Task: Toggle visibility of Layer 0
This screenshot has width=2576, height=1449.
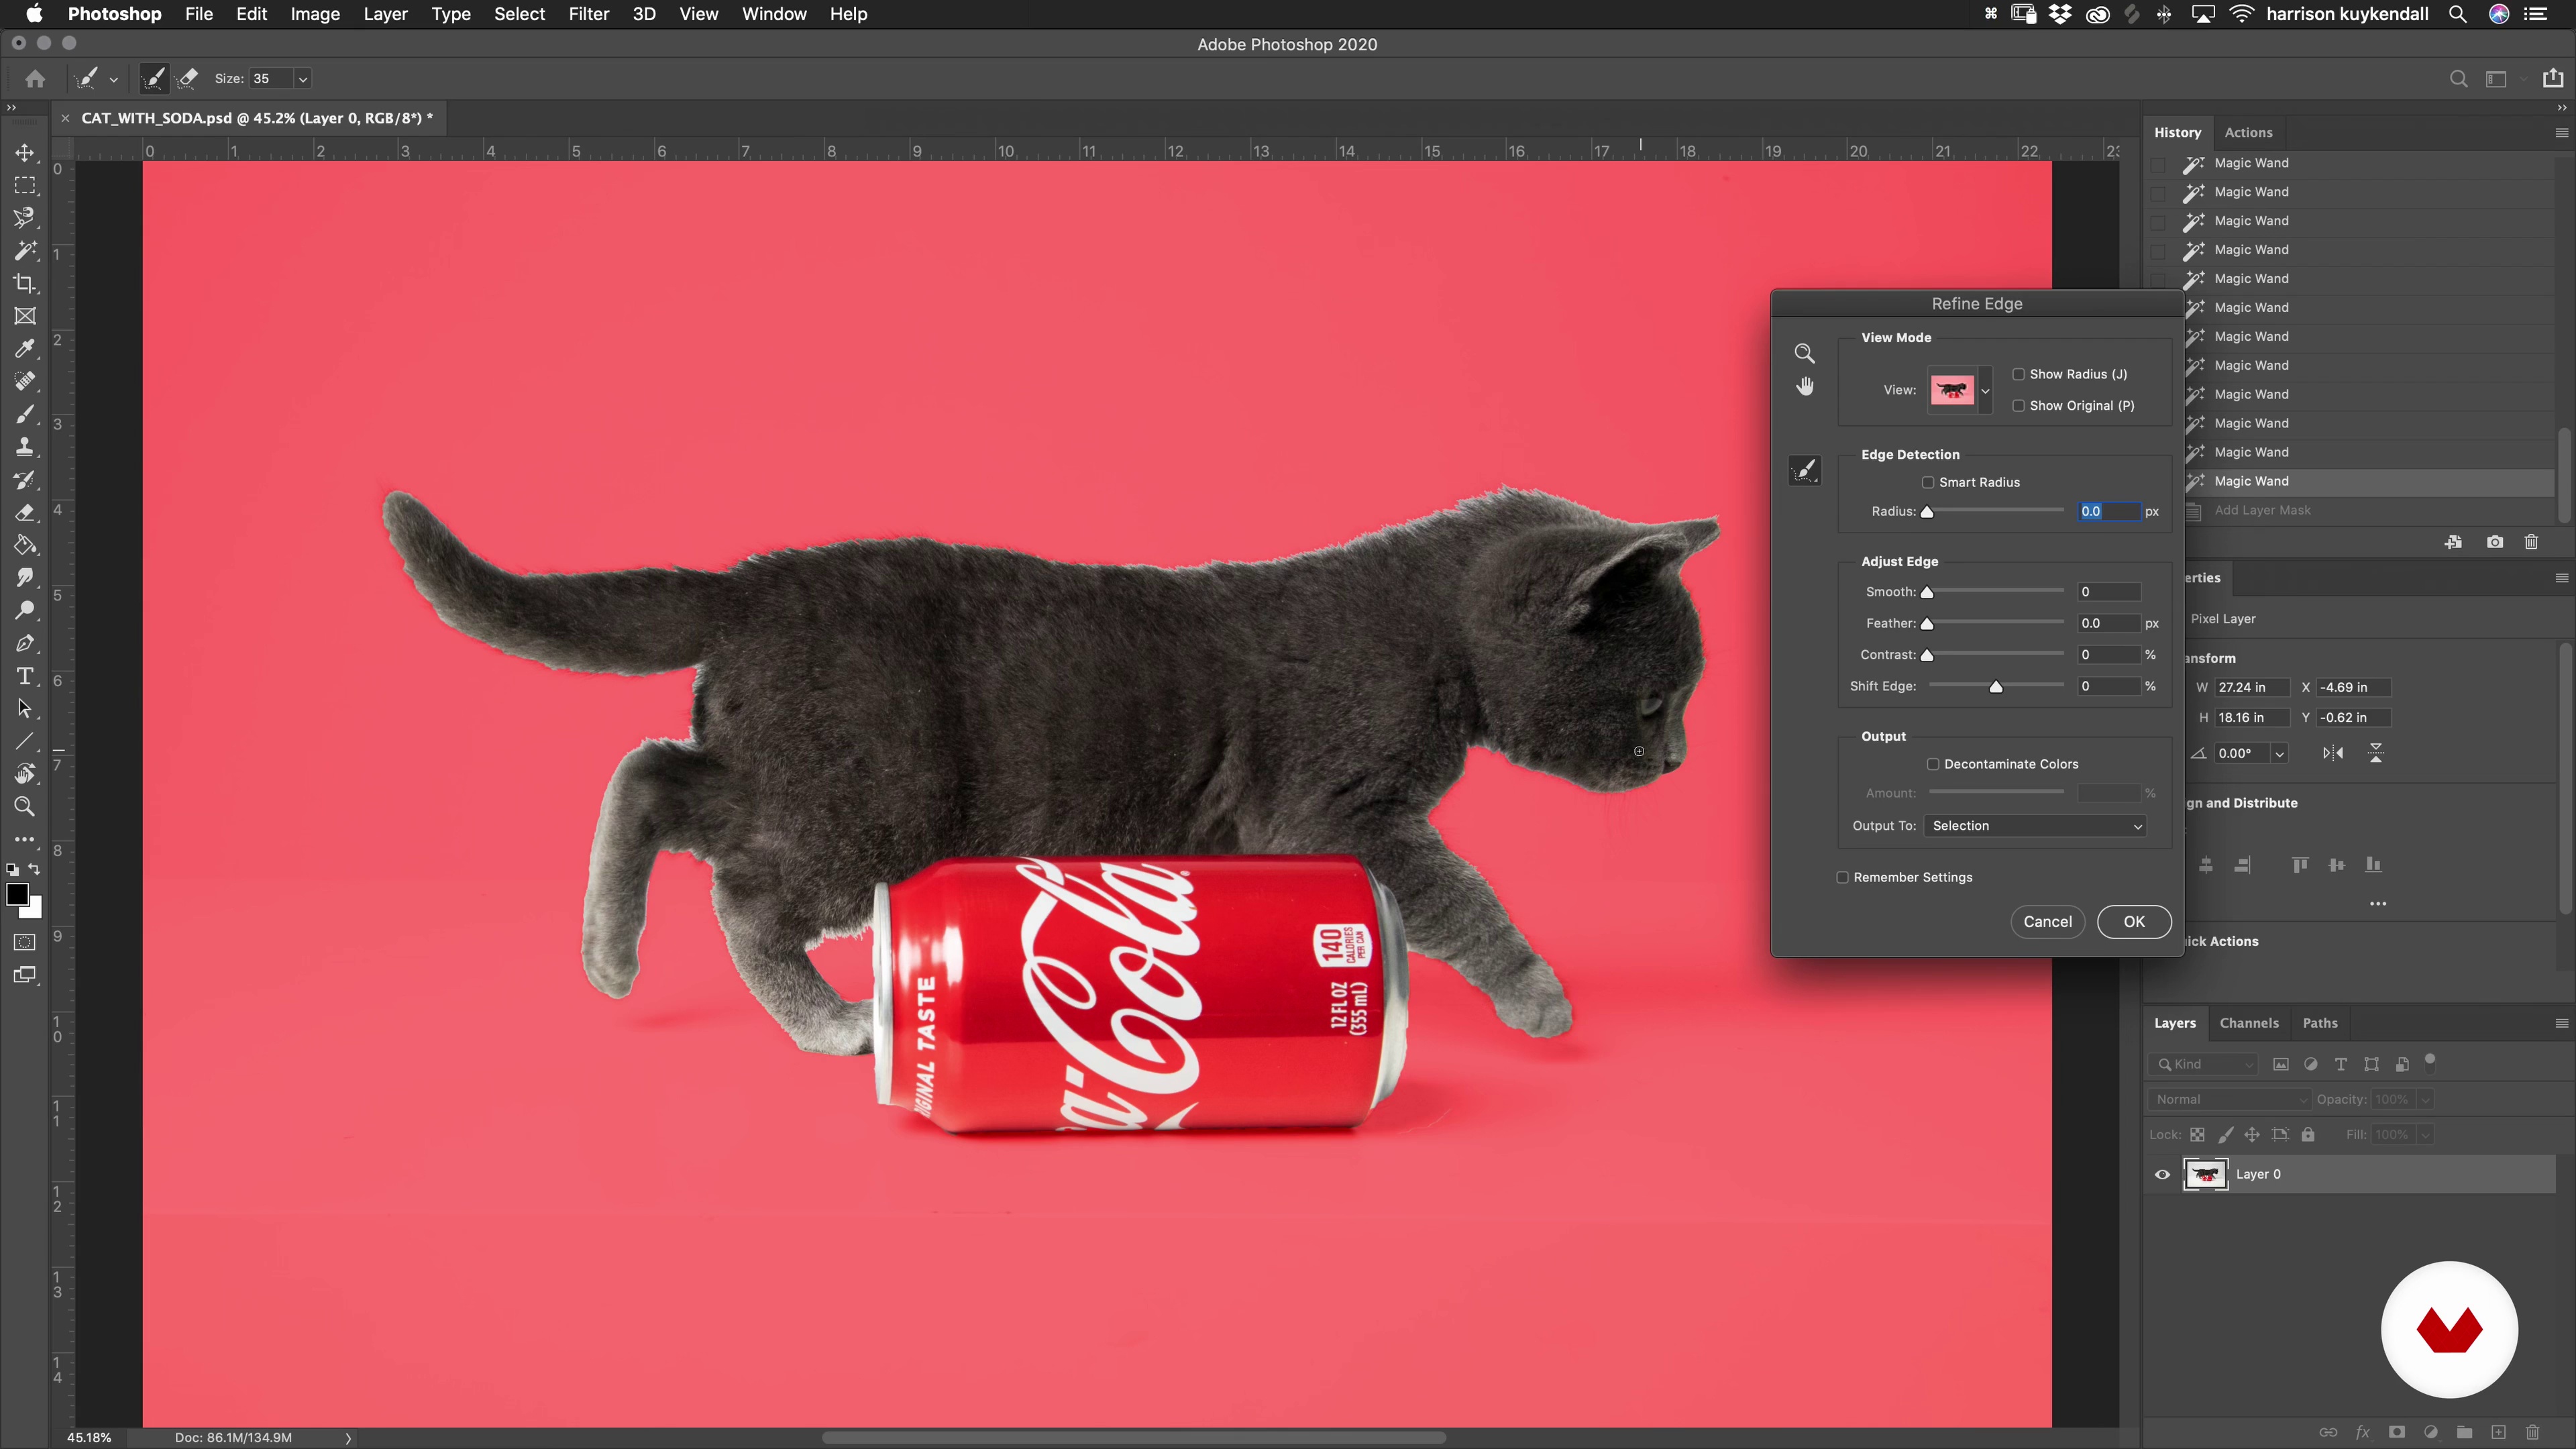Action: point(2162,1174)
